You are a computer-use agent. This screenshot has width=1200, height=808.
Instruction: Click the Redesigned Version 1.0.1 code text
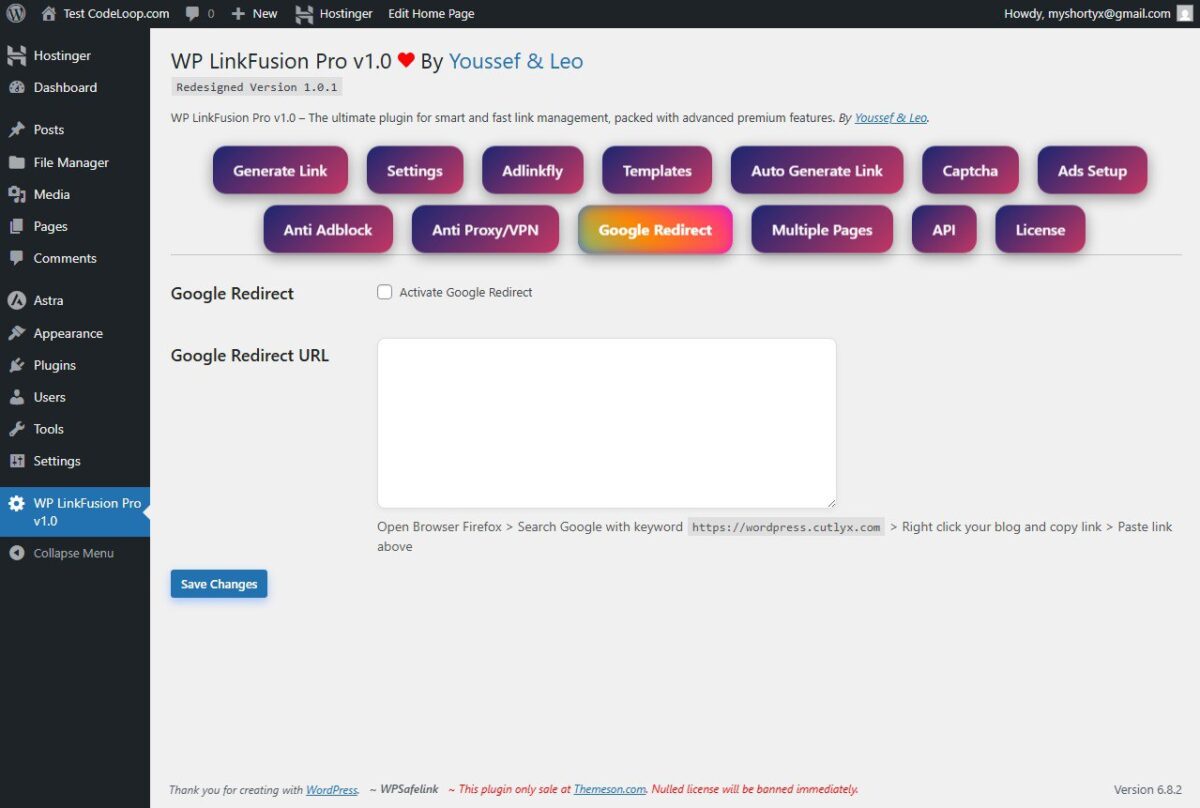(258, 87)
